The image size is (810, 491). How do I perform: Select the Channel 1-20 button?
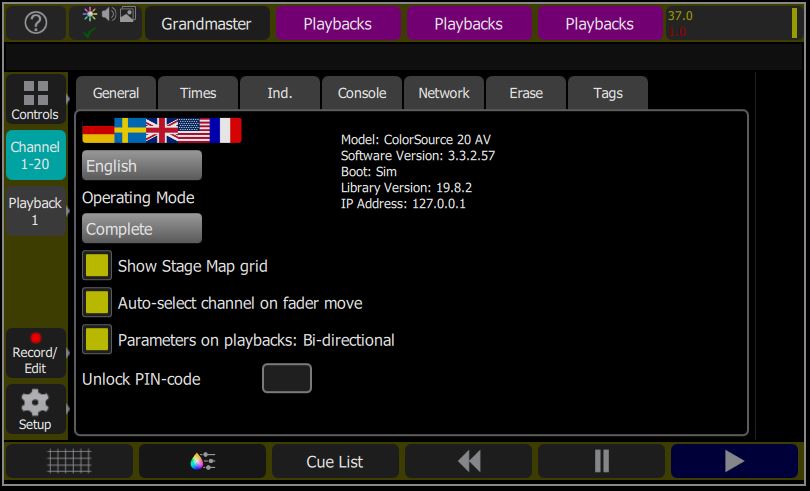36,155
